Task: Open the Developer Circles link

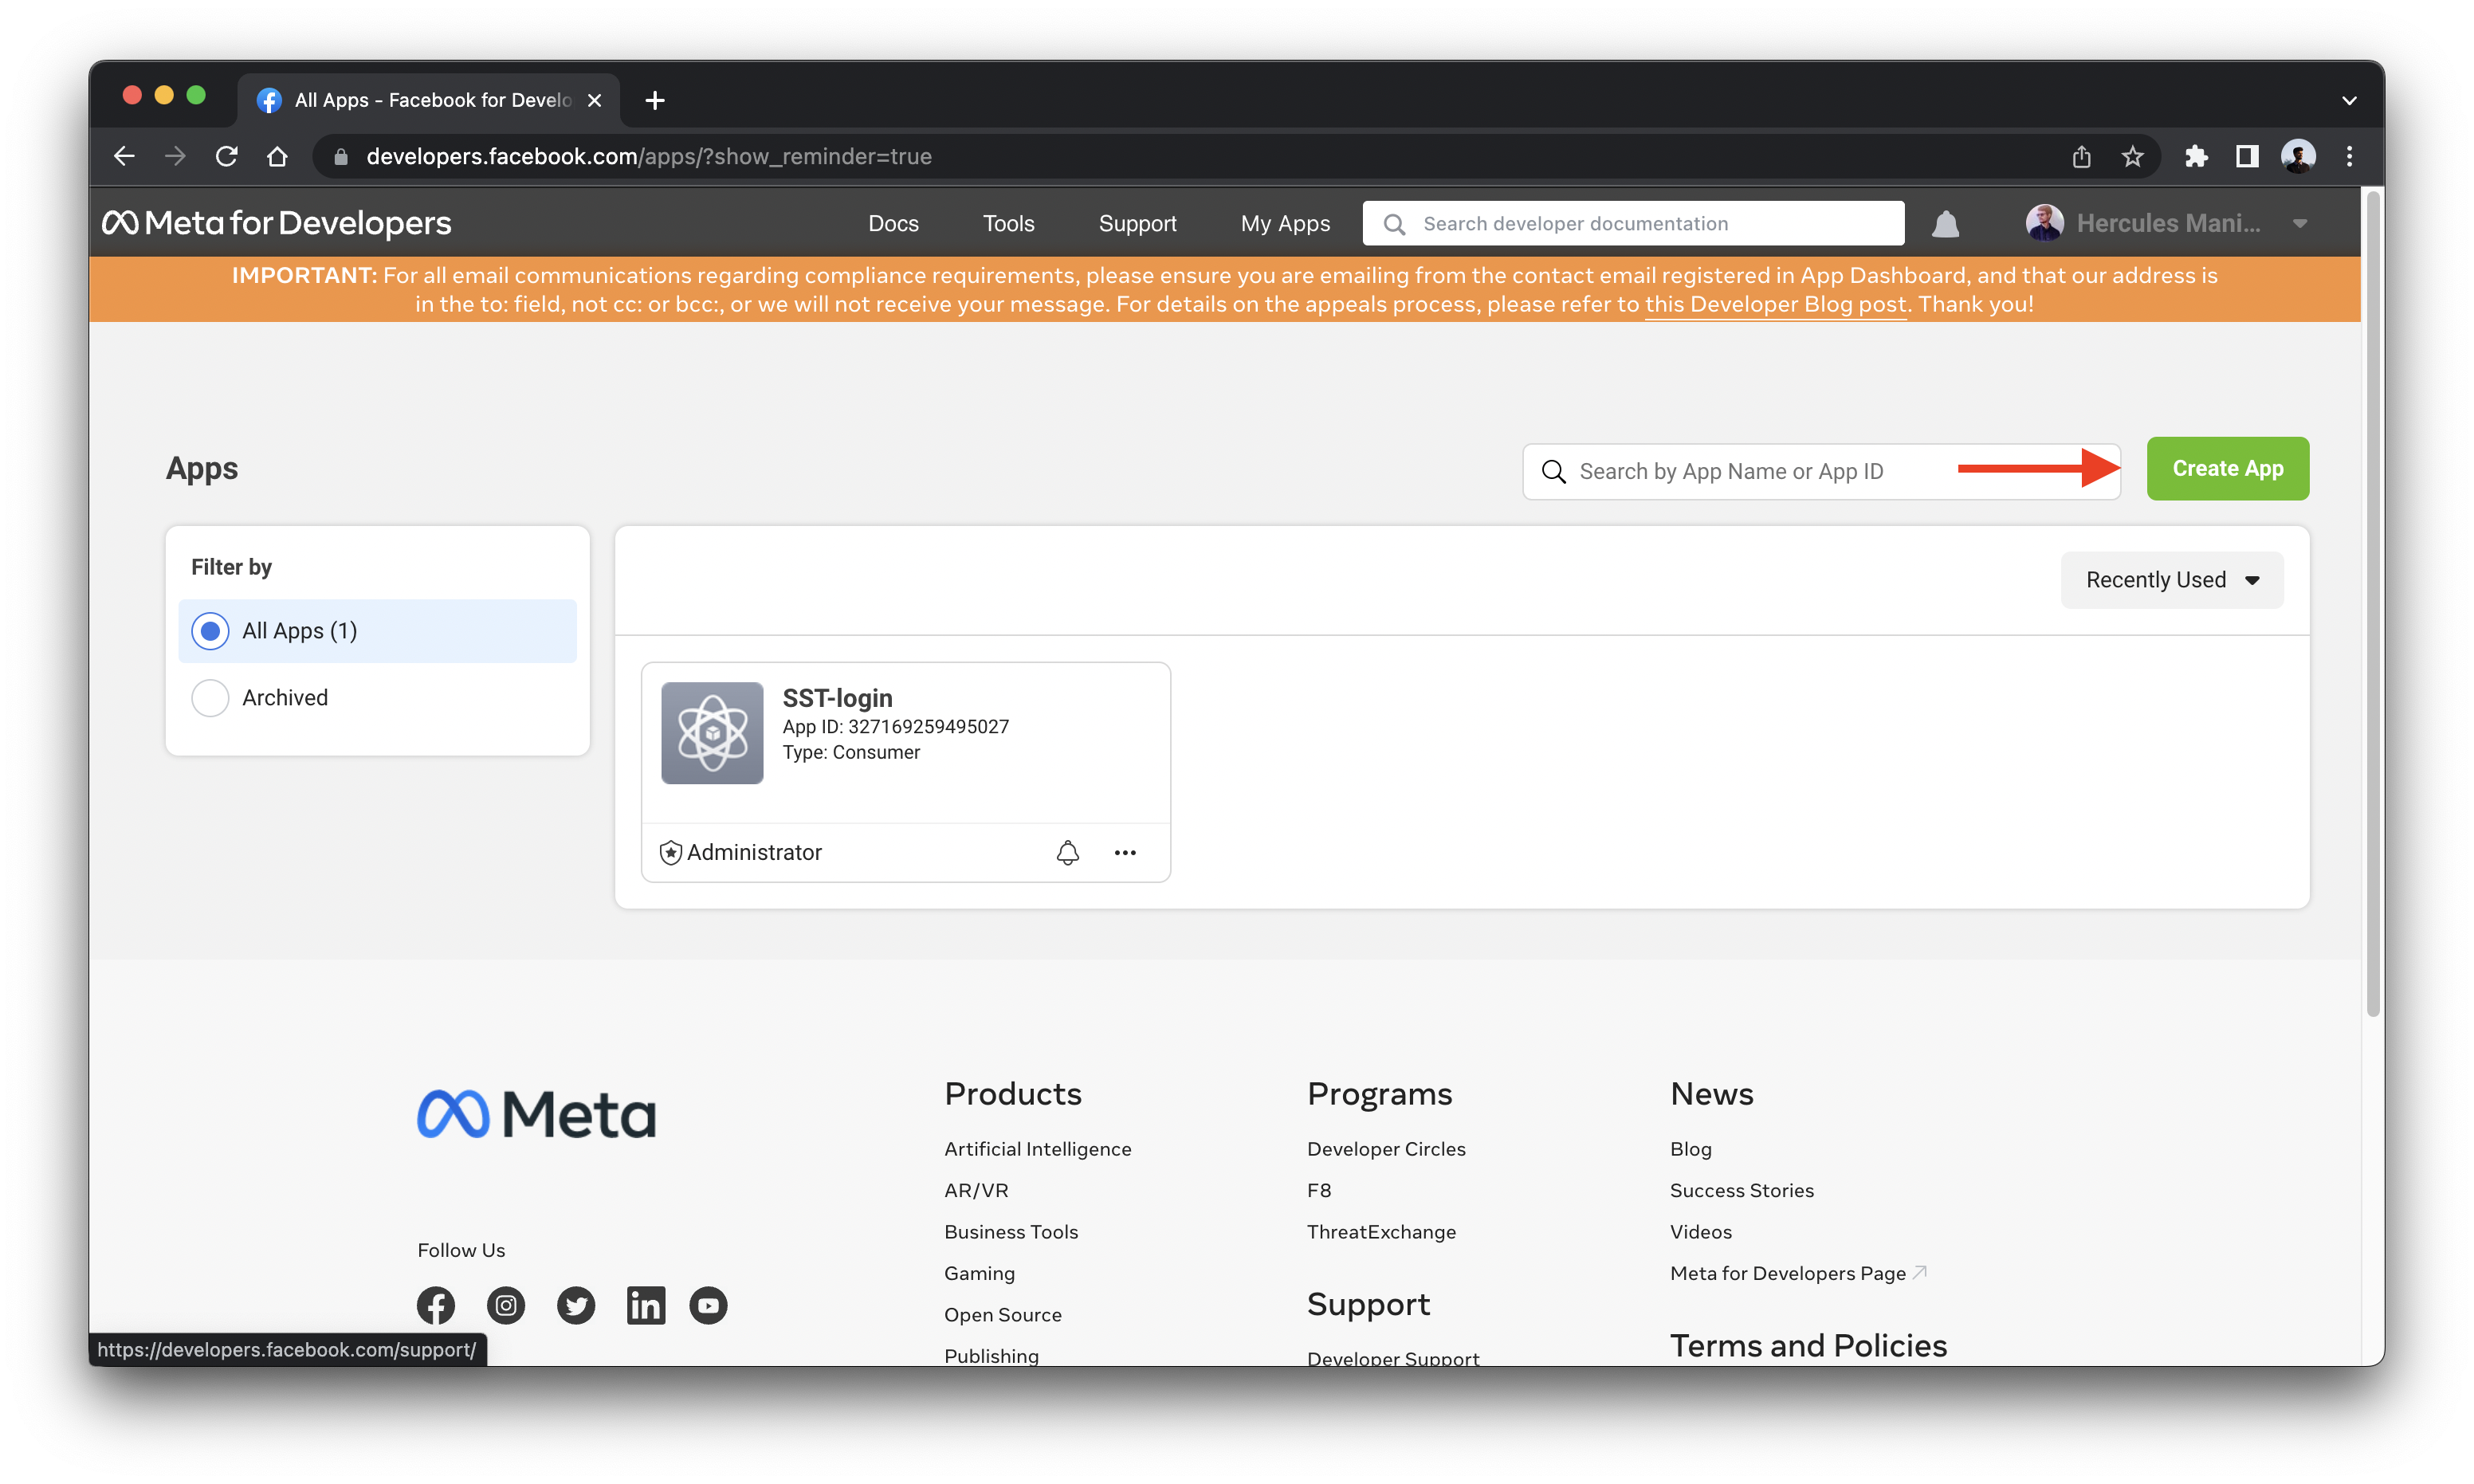Action: click(x=1386, y=1148)
